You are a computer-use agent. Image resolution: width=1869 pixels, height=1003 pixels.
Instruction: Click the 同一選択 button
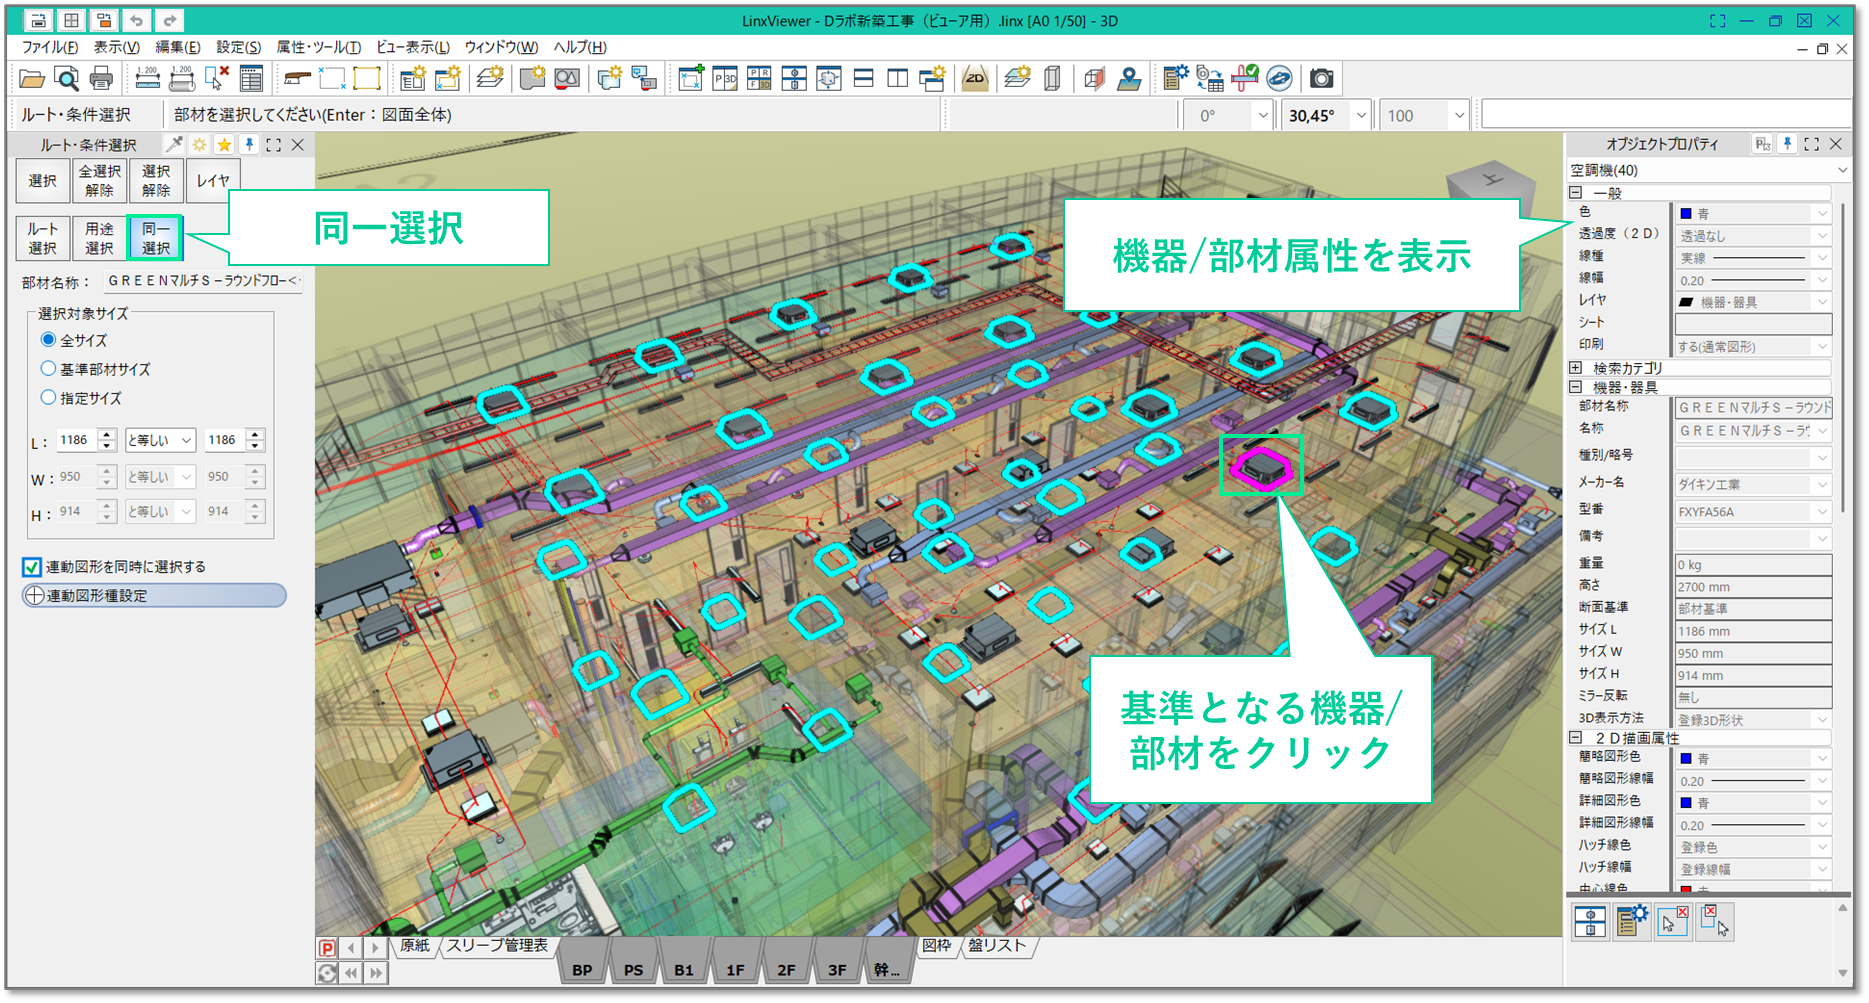click(156, 239)
